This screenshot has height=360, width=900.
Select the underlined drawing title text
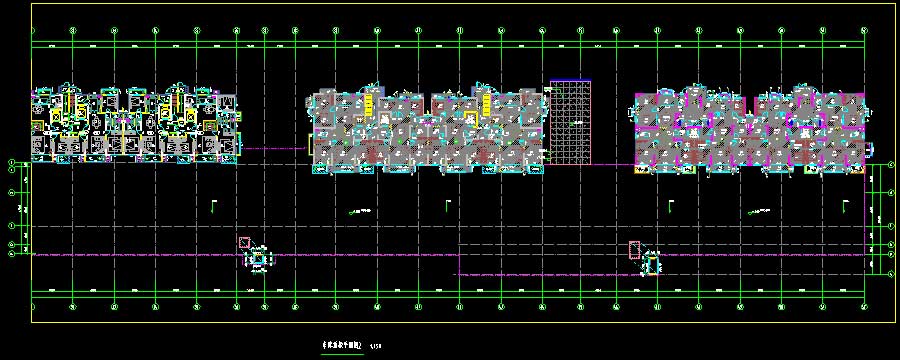click(x=341, y=346)
